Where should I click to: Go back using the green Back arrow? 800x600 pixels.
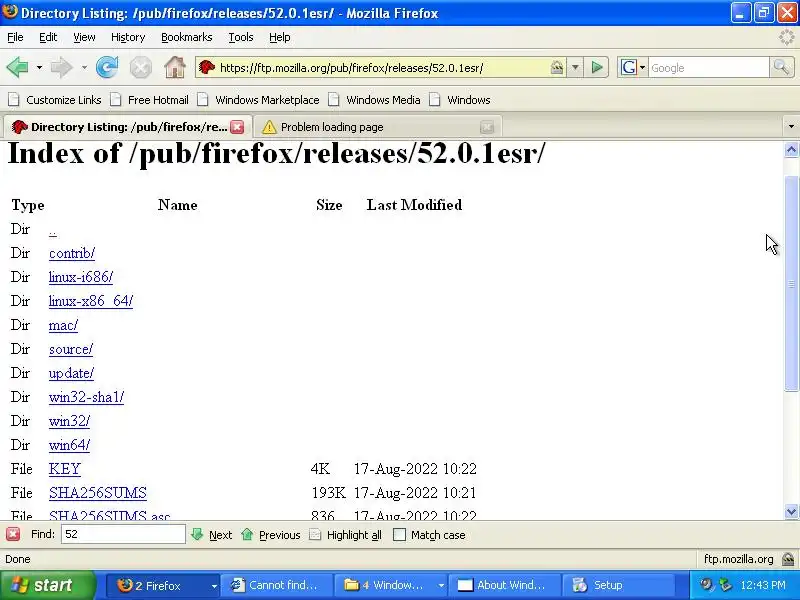pyautogui.click(x=17, y=67)
